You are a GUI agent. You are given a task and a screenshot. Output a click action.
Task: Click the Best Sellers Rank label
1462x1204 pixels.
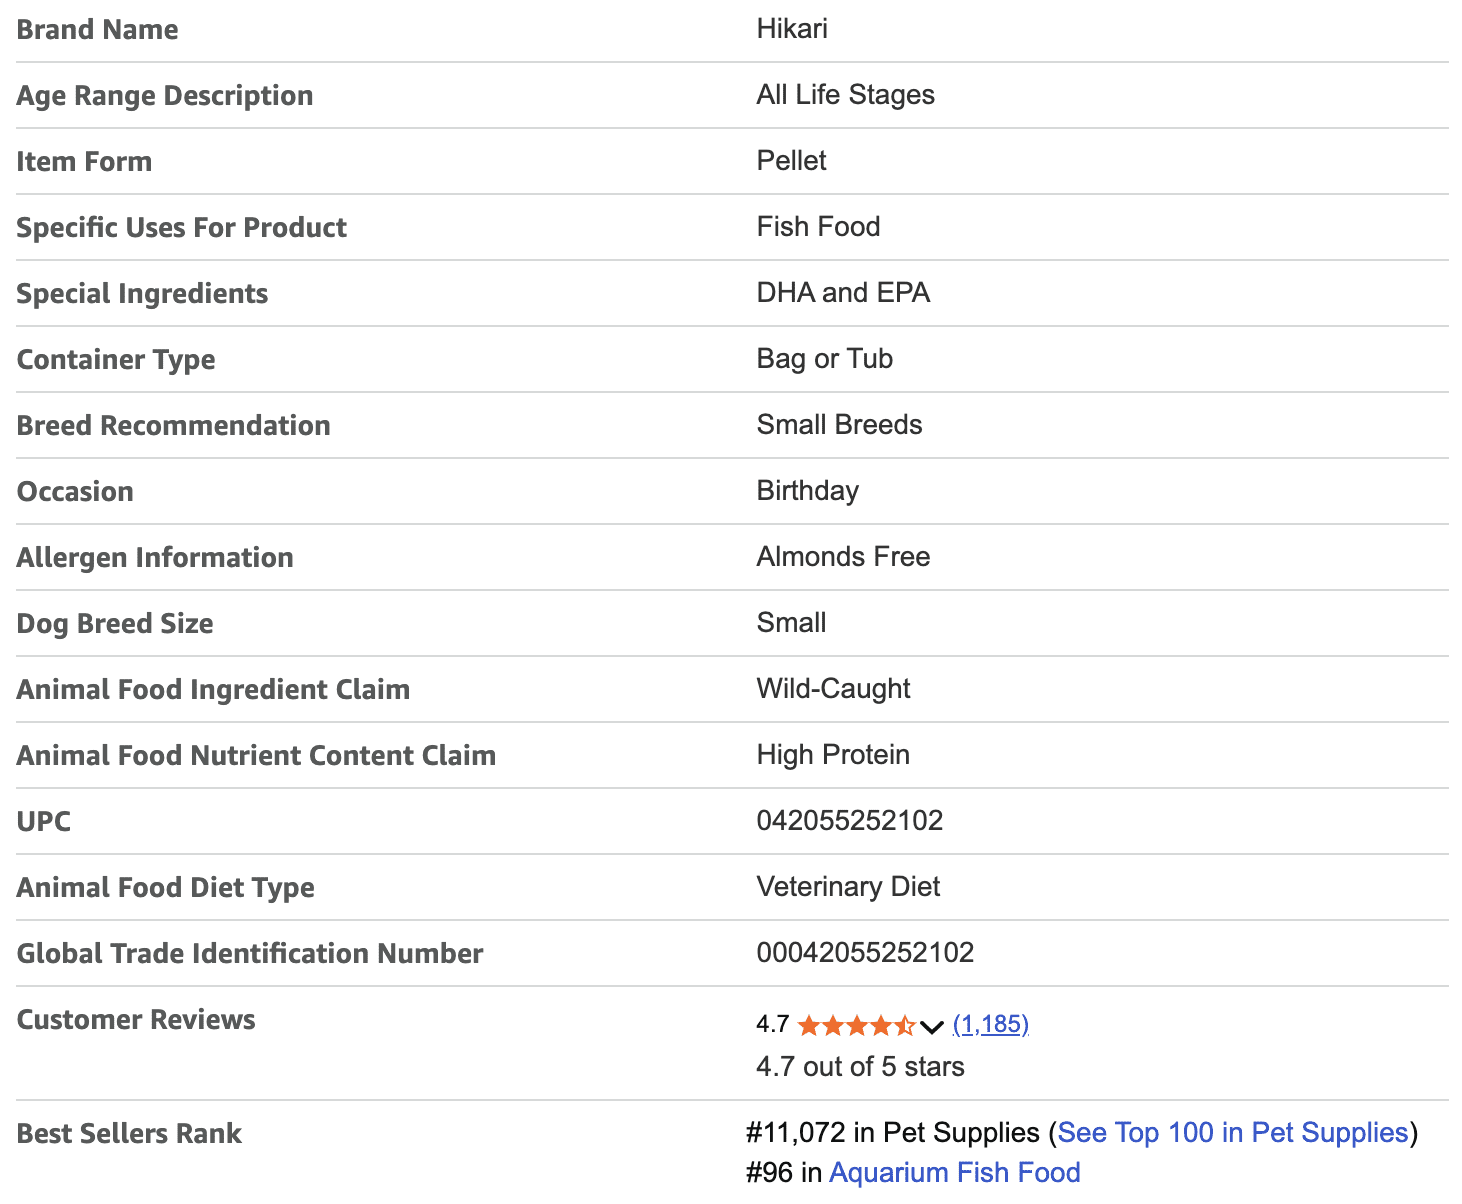point(129,1134)
